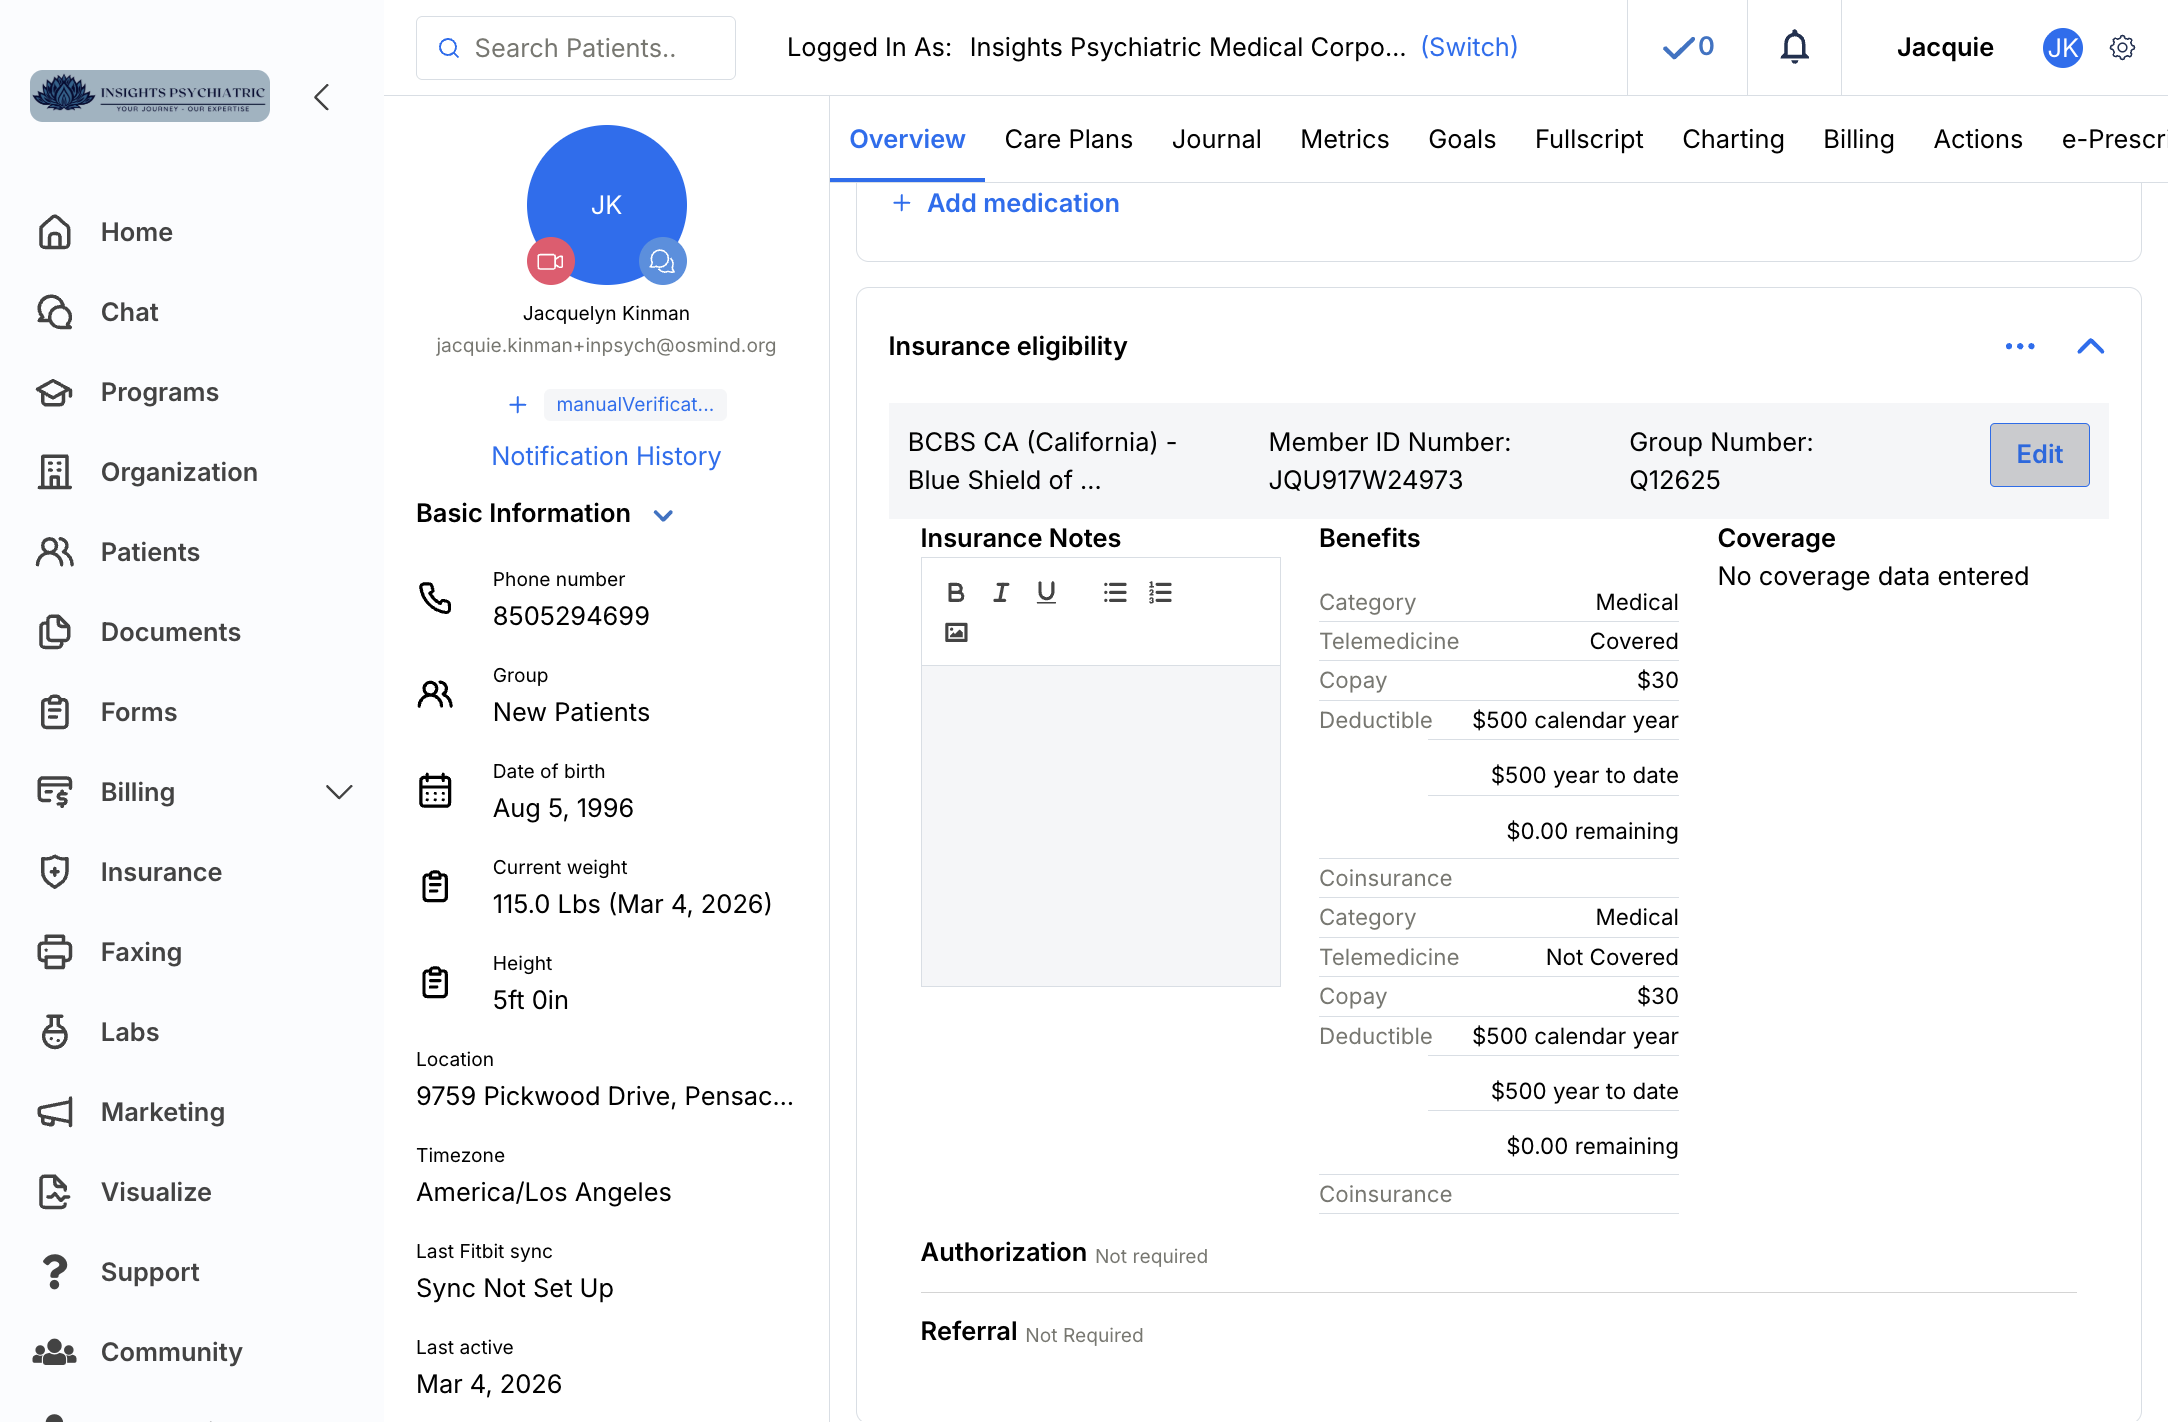Screen dimensions: 2168x1422
Task: Add a patient tag with plus
Action: pyautogui.click(x=517, y=404)
